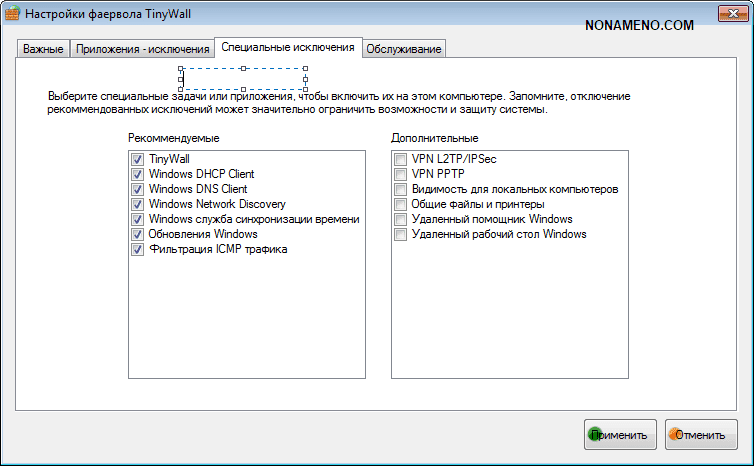This screenshot has width=754, height=466.
Task: Uncheck the TinyWall checkbox
Action: pos(137,159)
